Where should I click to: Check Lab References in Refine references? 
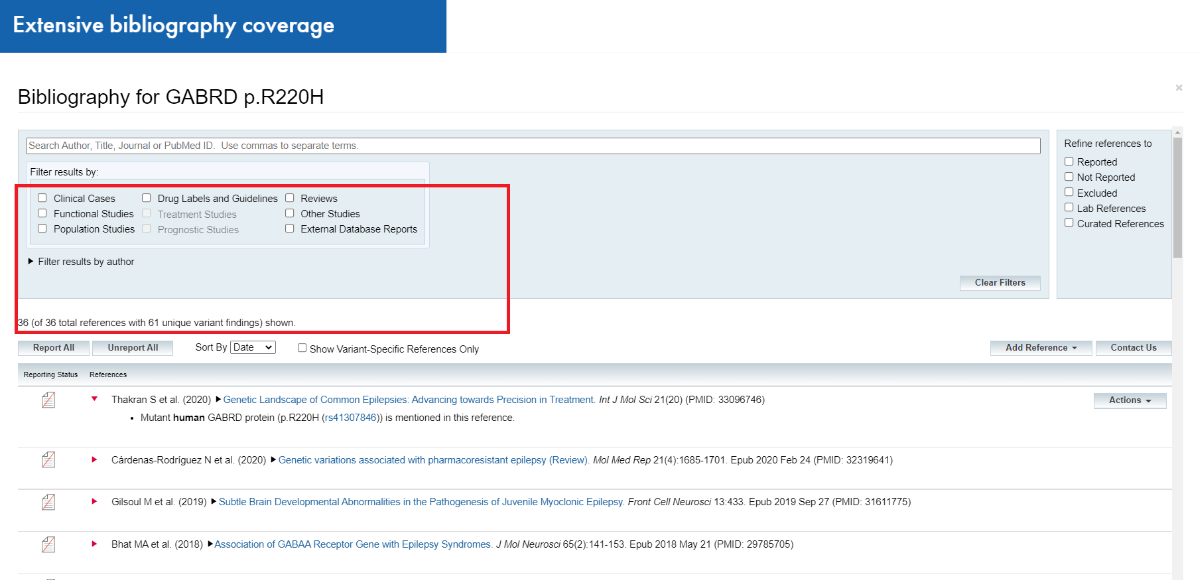pos(1069,208)
